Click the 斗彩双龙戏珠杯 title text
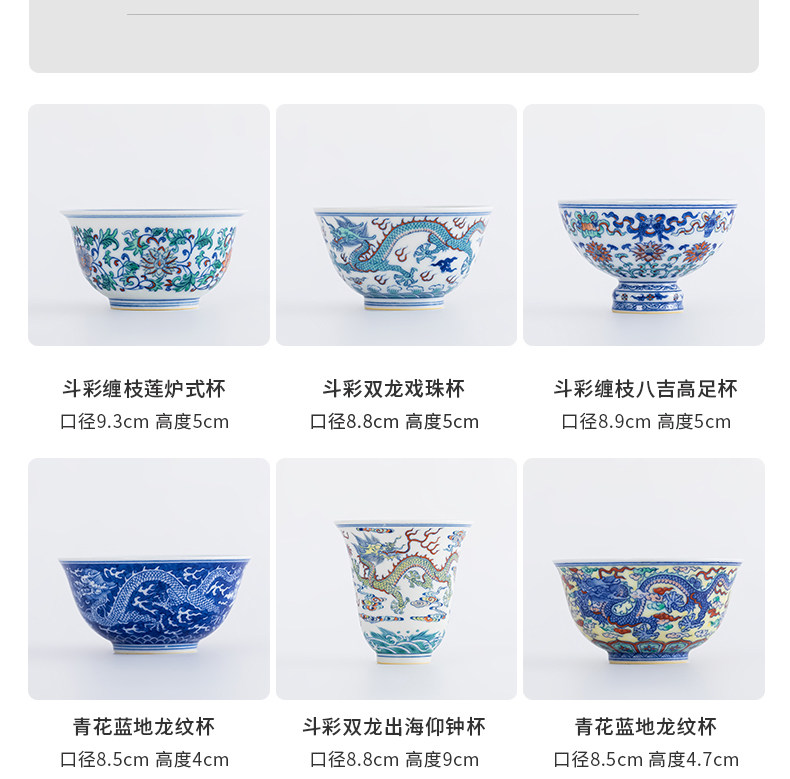The image size is (790, 779). [x=394, y=389]
